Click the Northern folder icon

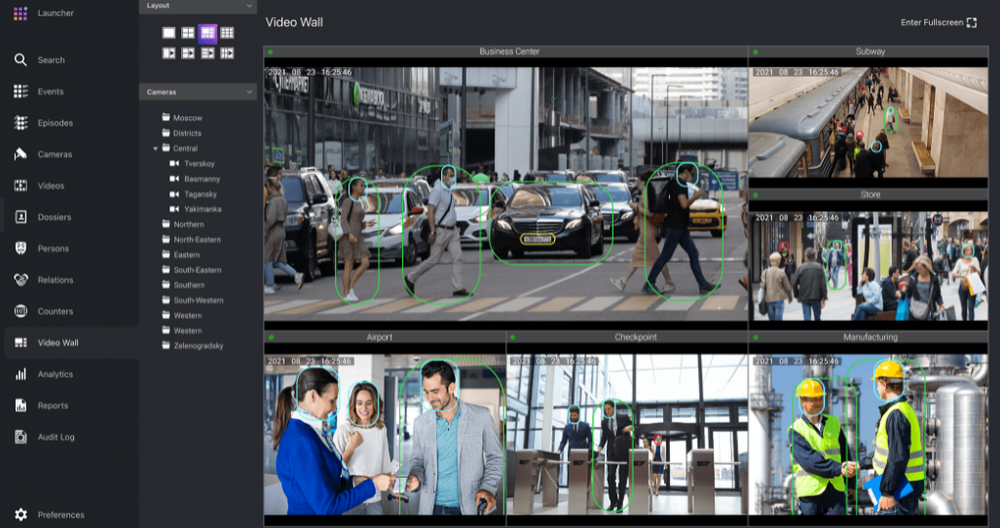[x=166, y=224]
